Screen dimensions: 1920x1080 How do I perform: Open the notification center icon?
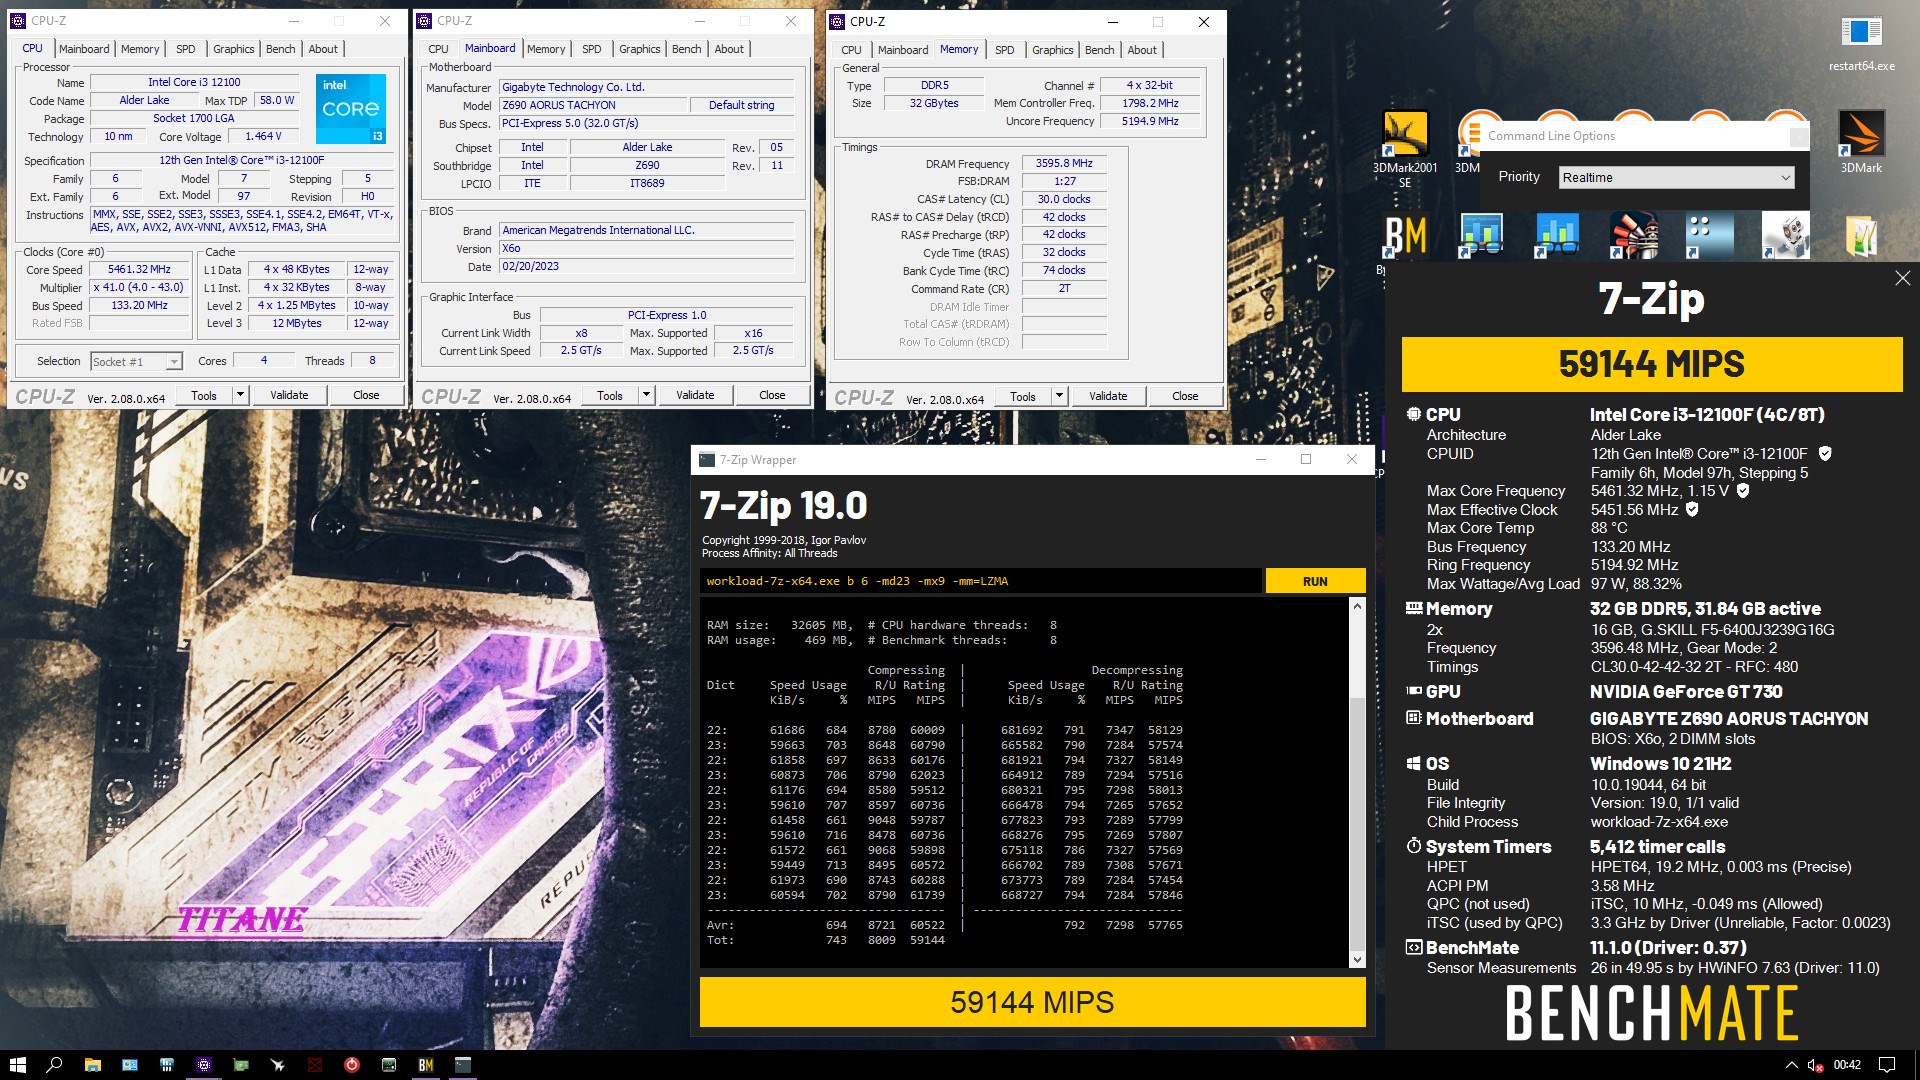coord(1886,1065)
